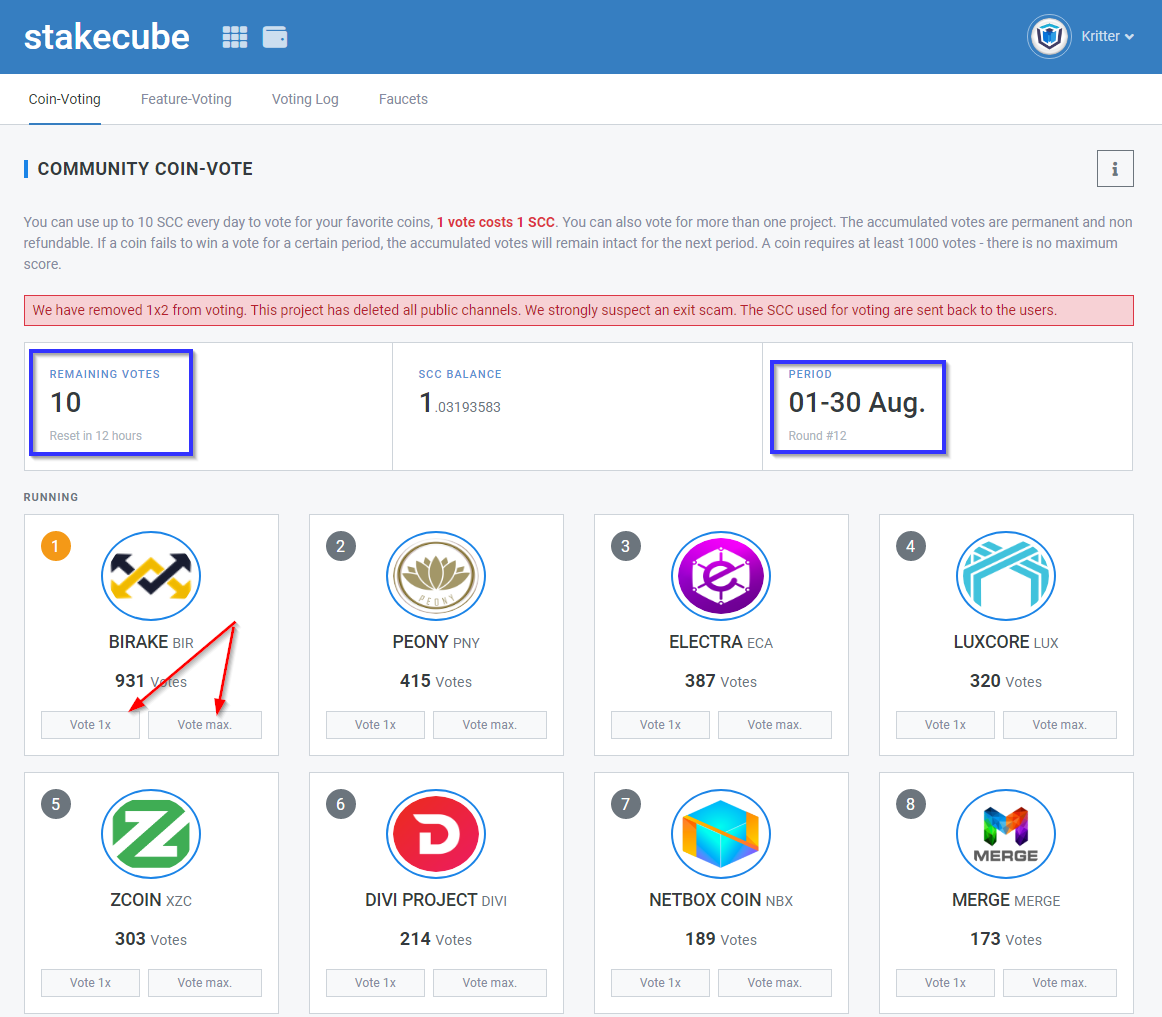Viewport: 1162px width, 1017px height.
Task: Click the Luxcore coin logo
Action: 1006,576
